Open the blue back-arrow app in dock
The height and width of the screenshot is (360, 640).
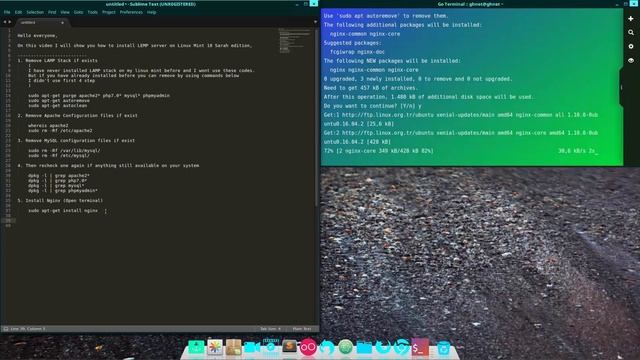327,347
